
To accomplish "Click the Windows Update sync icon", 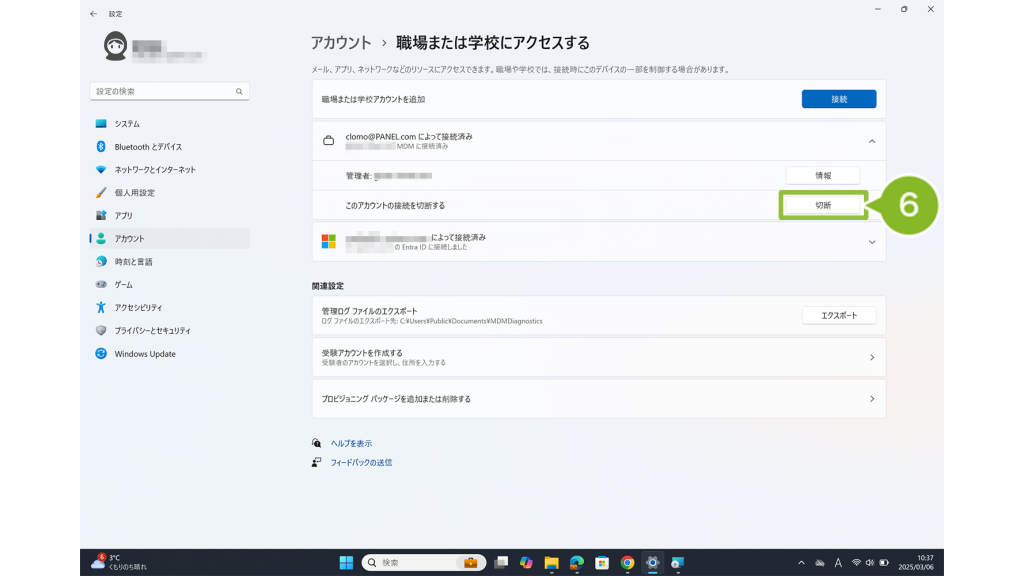I will (x=101, y=354).
